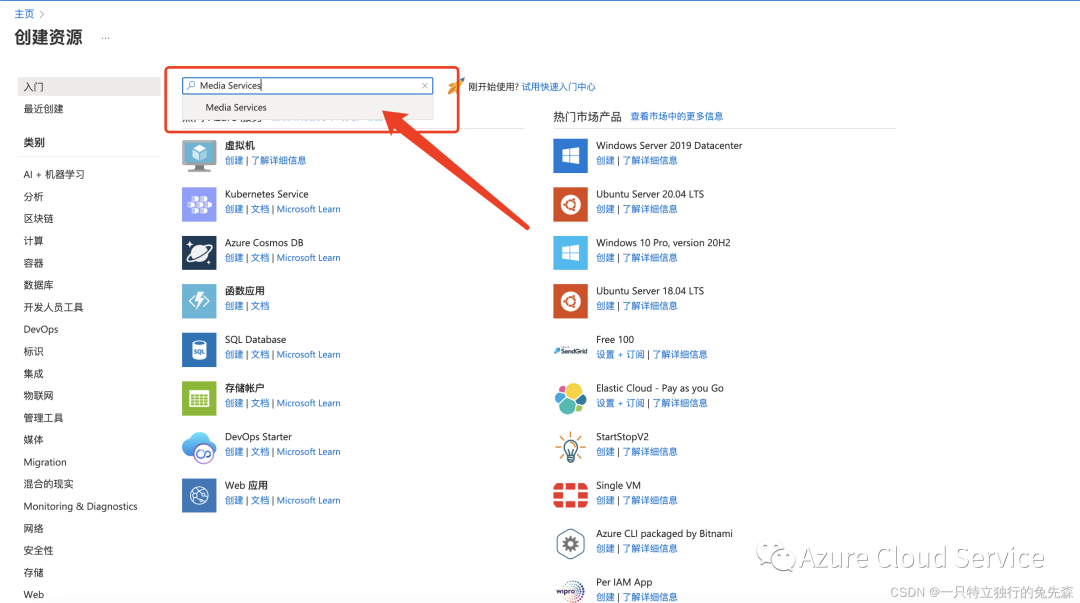The image size is (1080, 603).
Task: Open the Migration category
Action: coord(45,462)
